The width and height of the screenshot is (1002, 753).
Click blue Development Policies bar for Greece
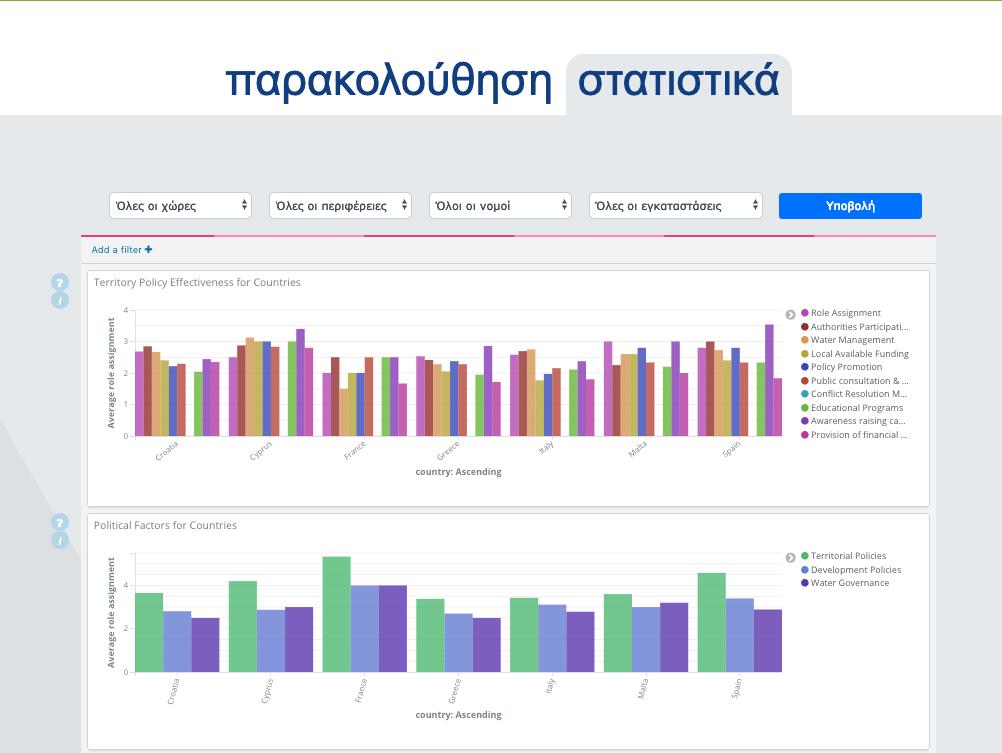coord(458,643)
